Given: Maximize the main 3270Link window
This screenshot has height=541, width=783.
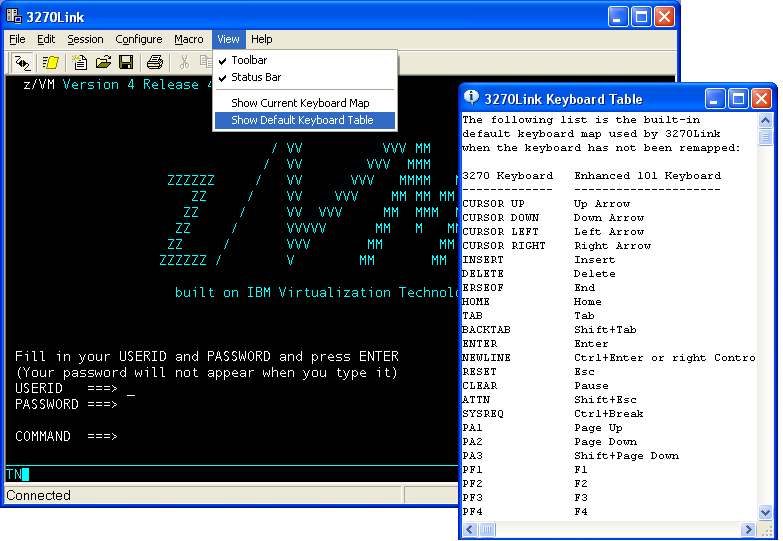Looking at the screenshot, I should [641, 16].
